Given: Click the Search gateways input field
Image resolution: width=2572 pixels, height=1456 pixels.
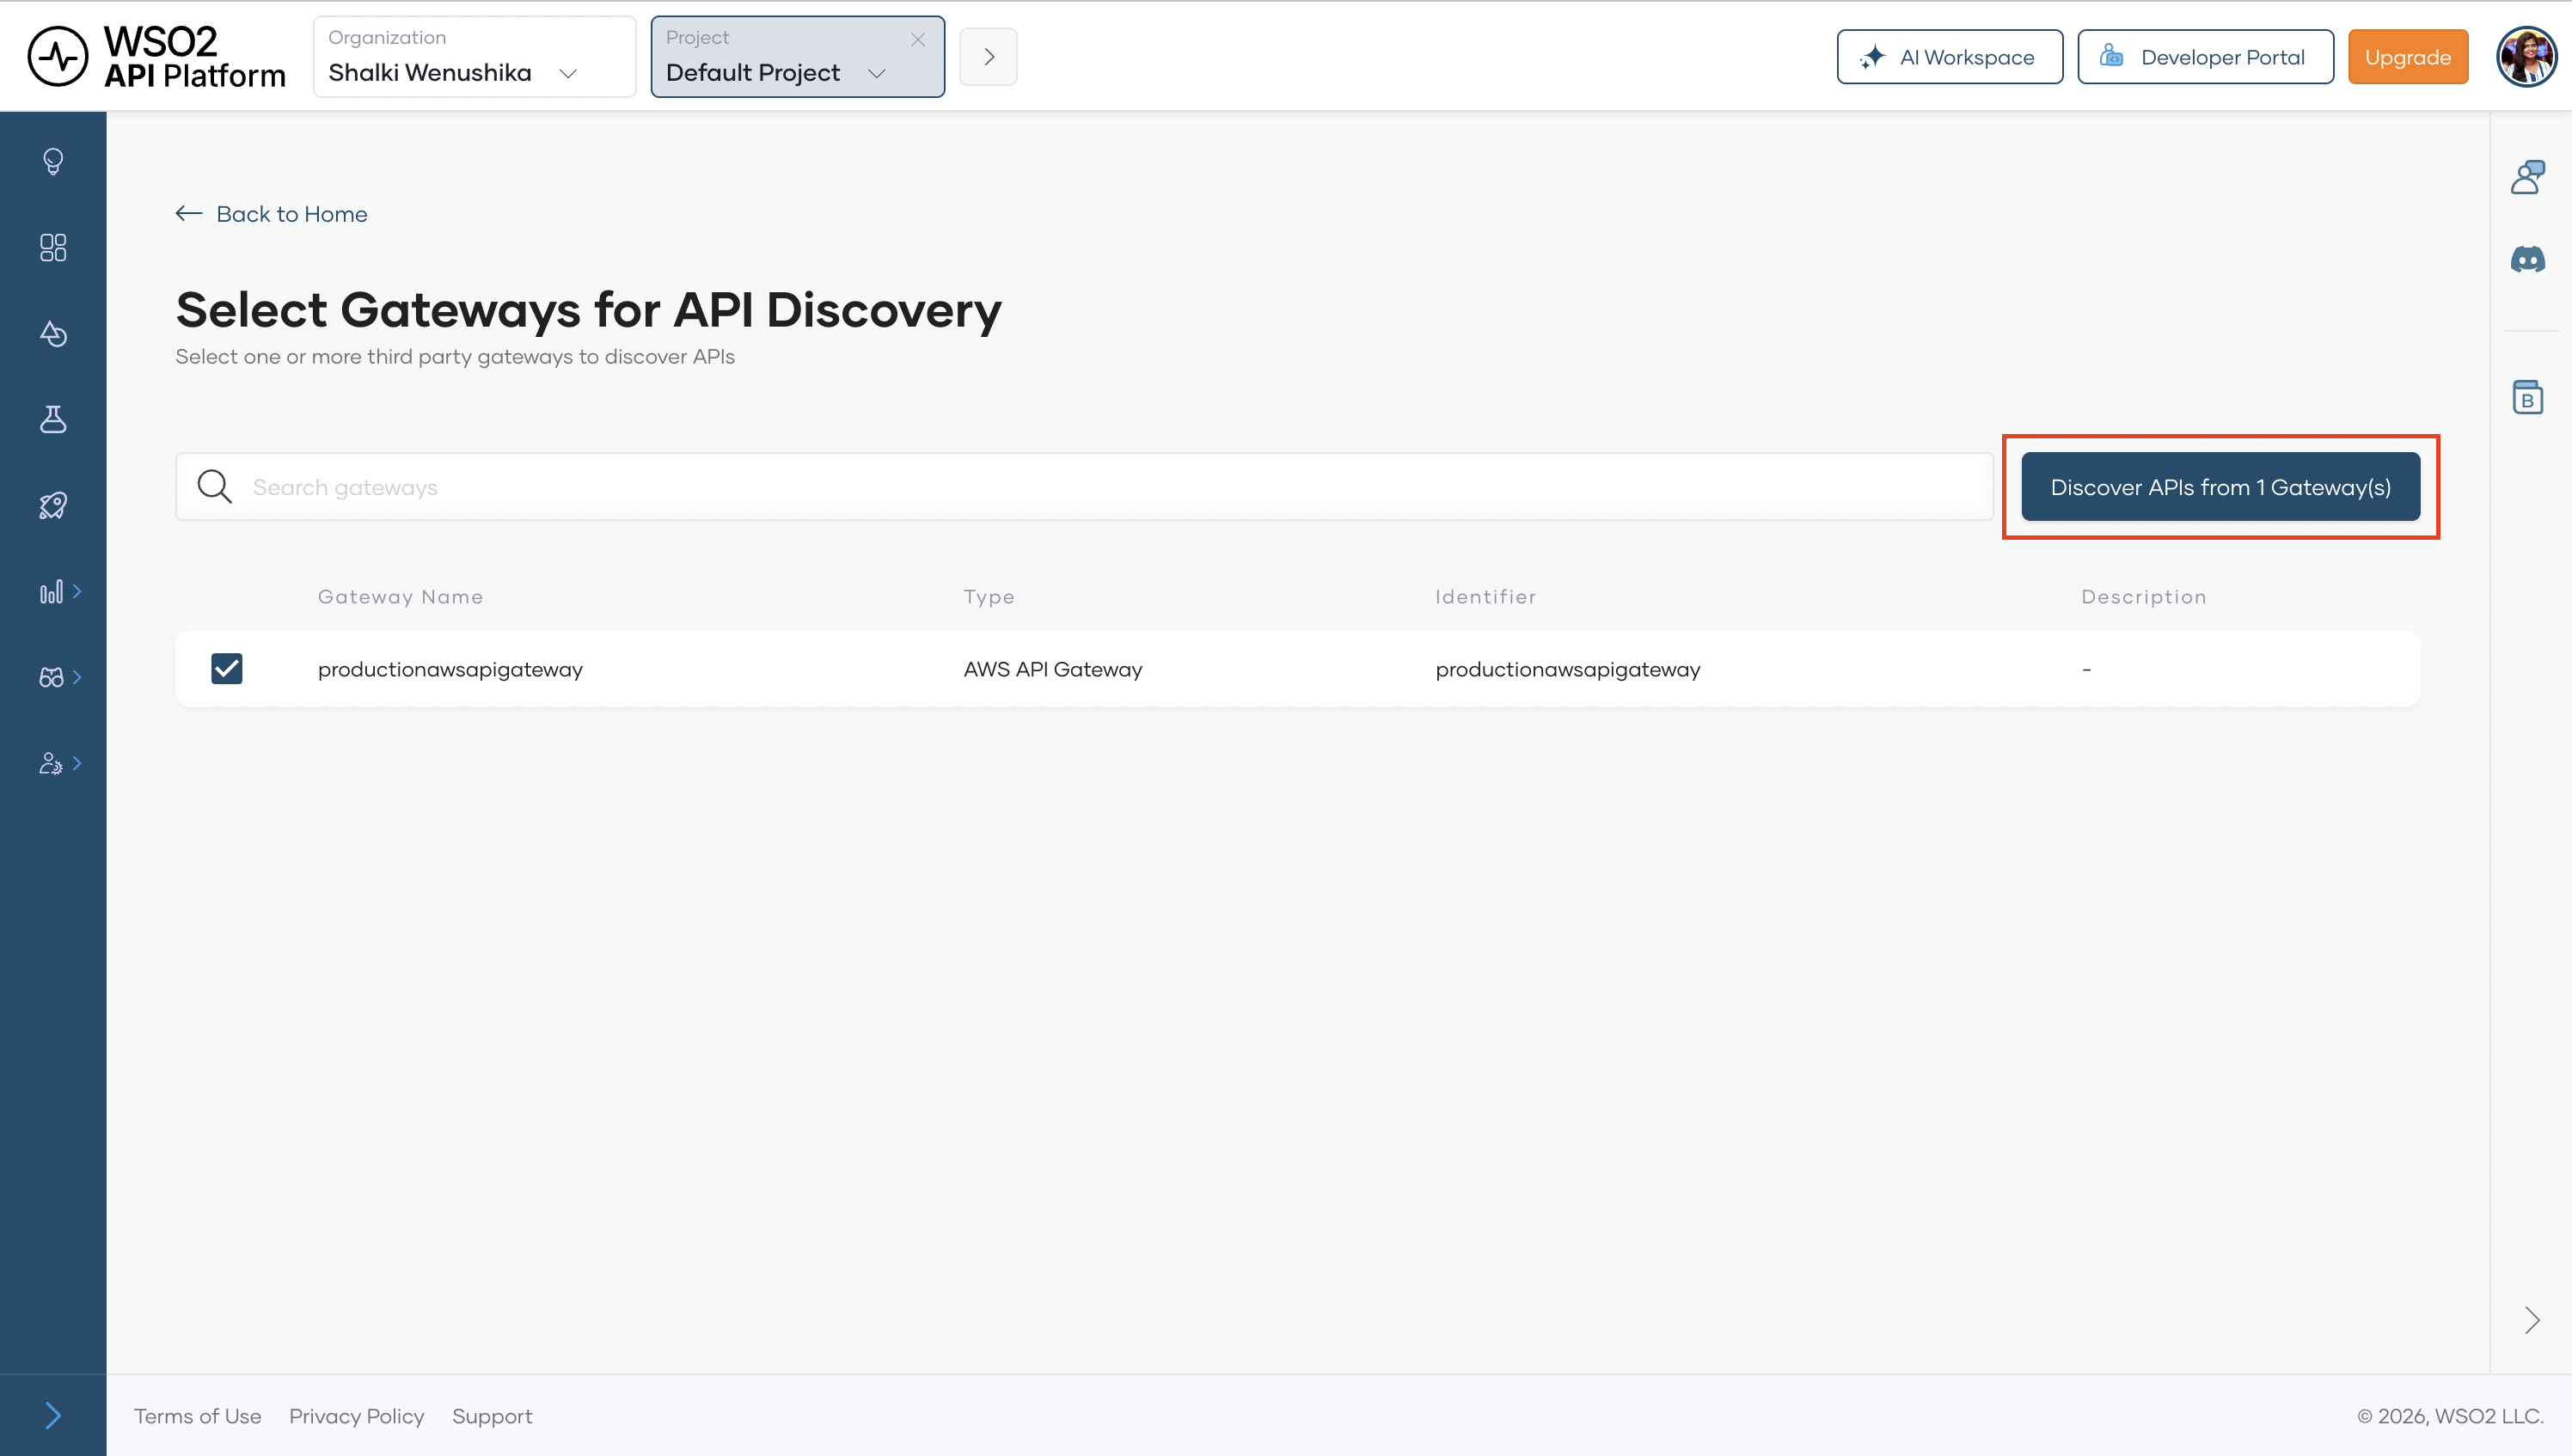Looking at the screenshot, I should pyautogui.click(x=1084, y=487).
